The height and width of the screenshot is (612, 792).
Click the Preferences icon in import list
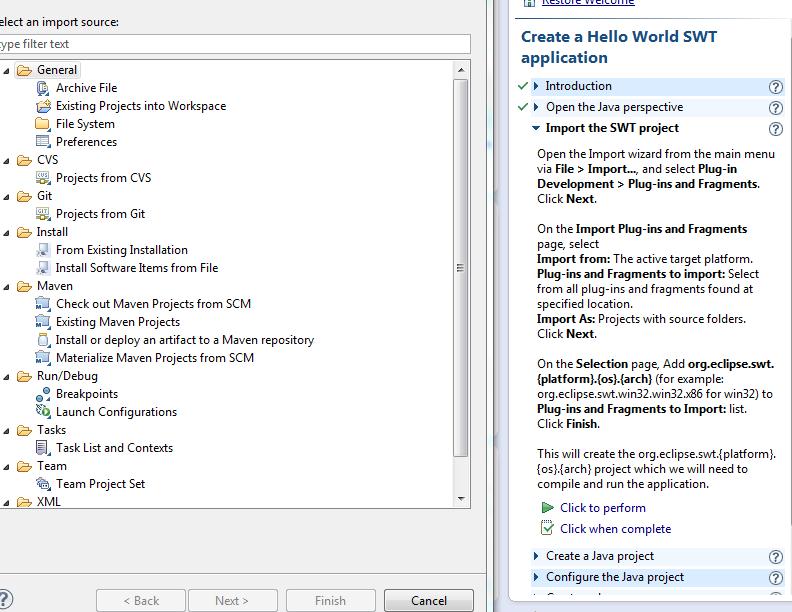click(43, 142)
